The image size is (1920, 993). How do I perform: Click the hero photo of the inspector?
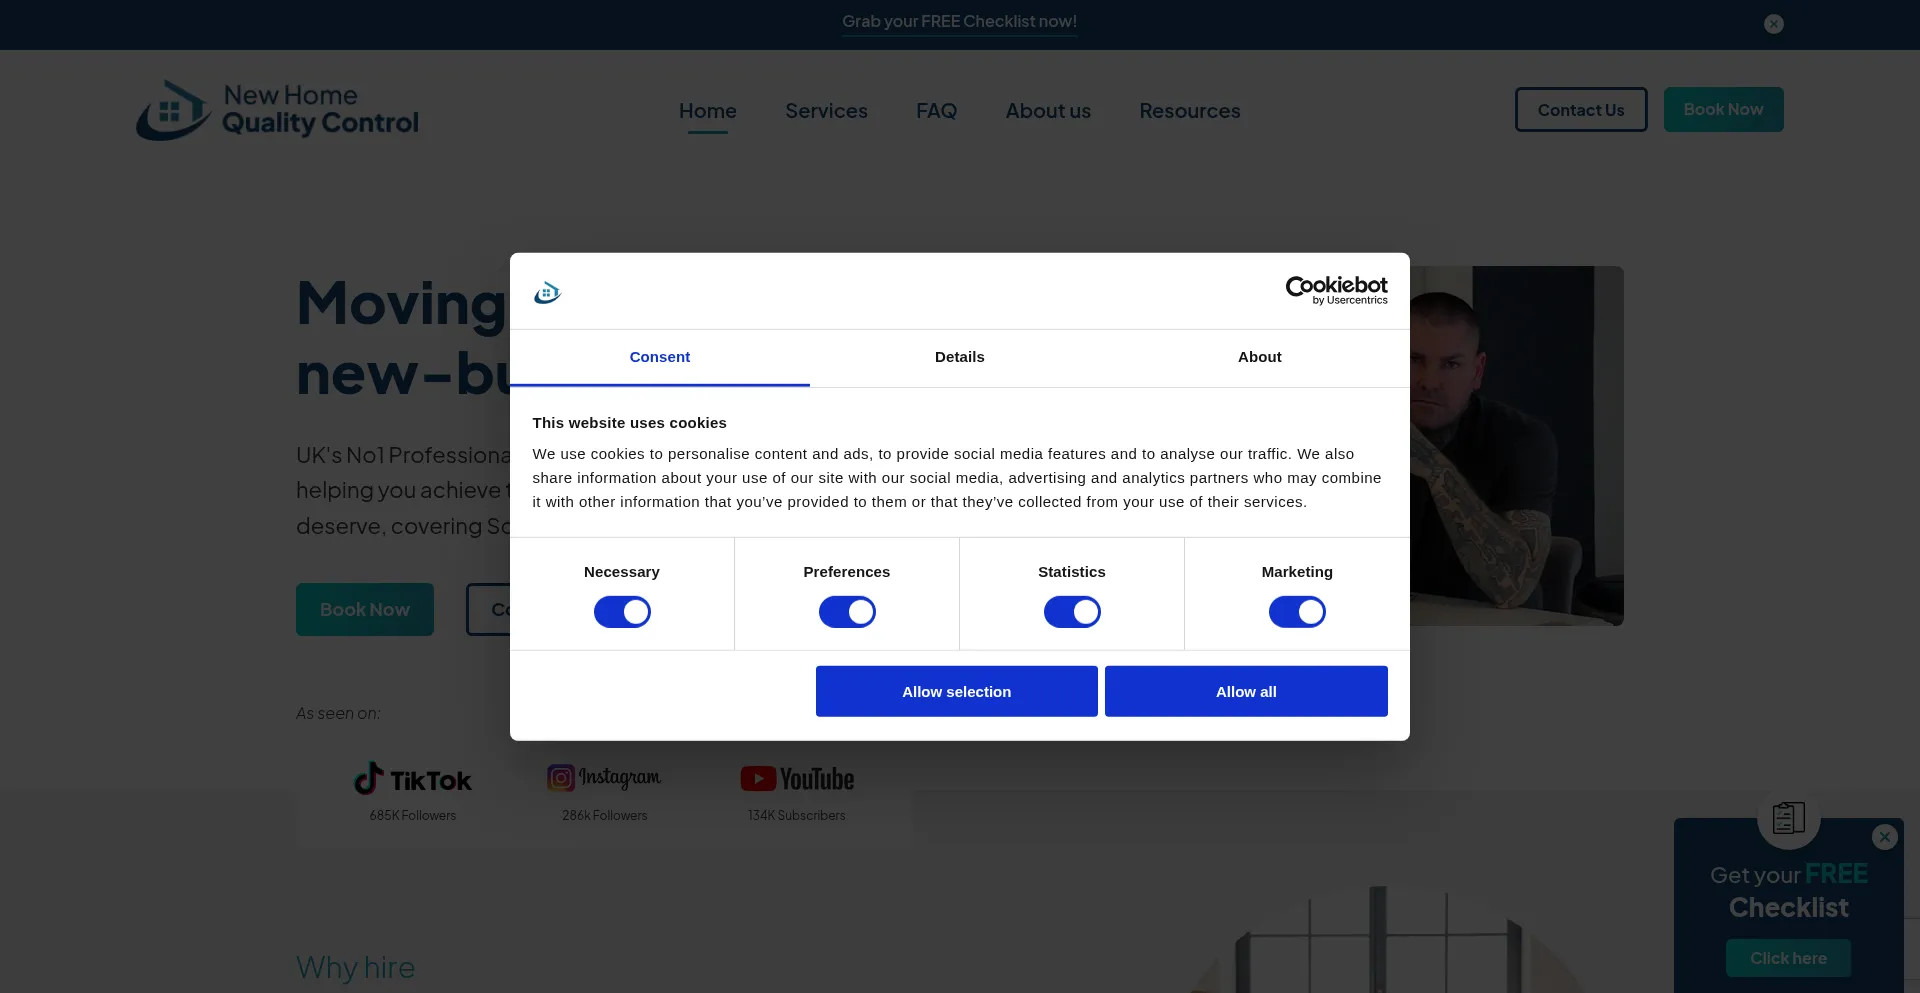click(x=1517, y=446)
